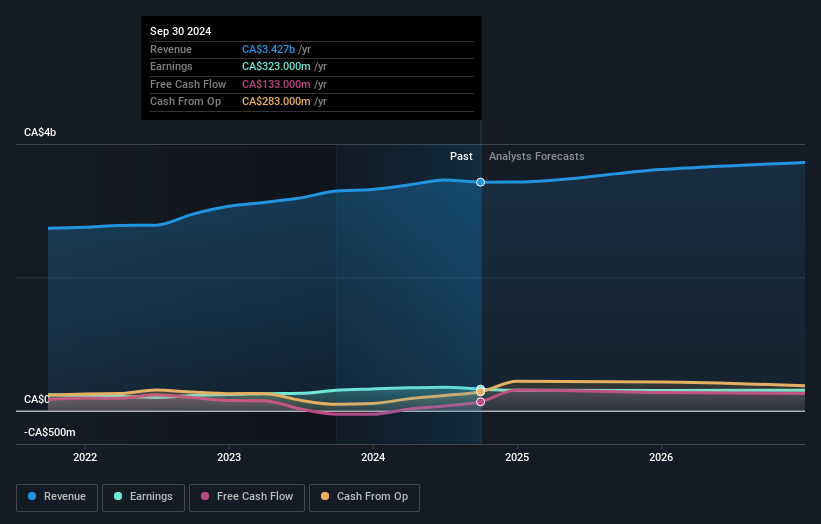The image size is (821, 524).
Task: Click the blue Revenue data point marker
Action: (480, 182)
